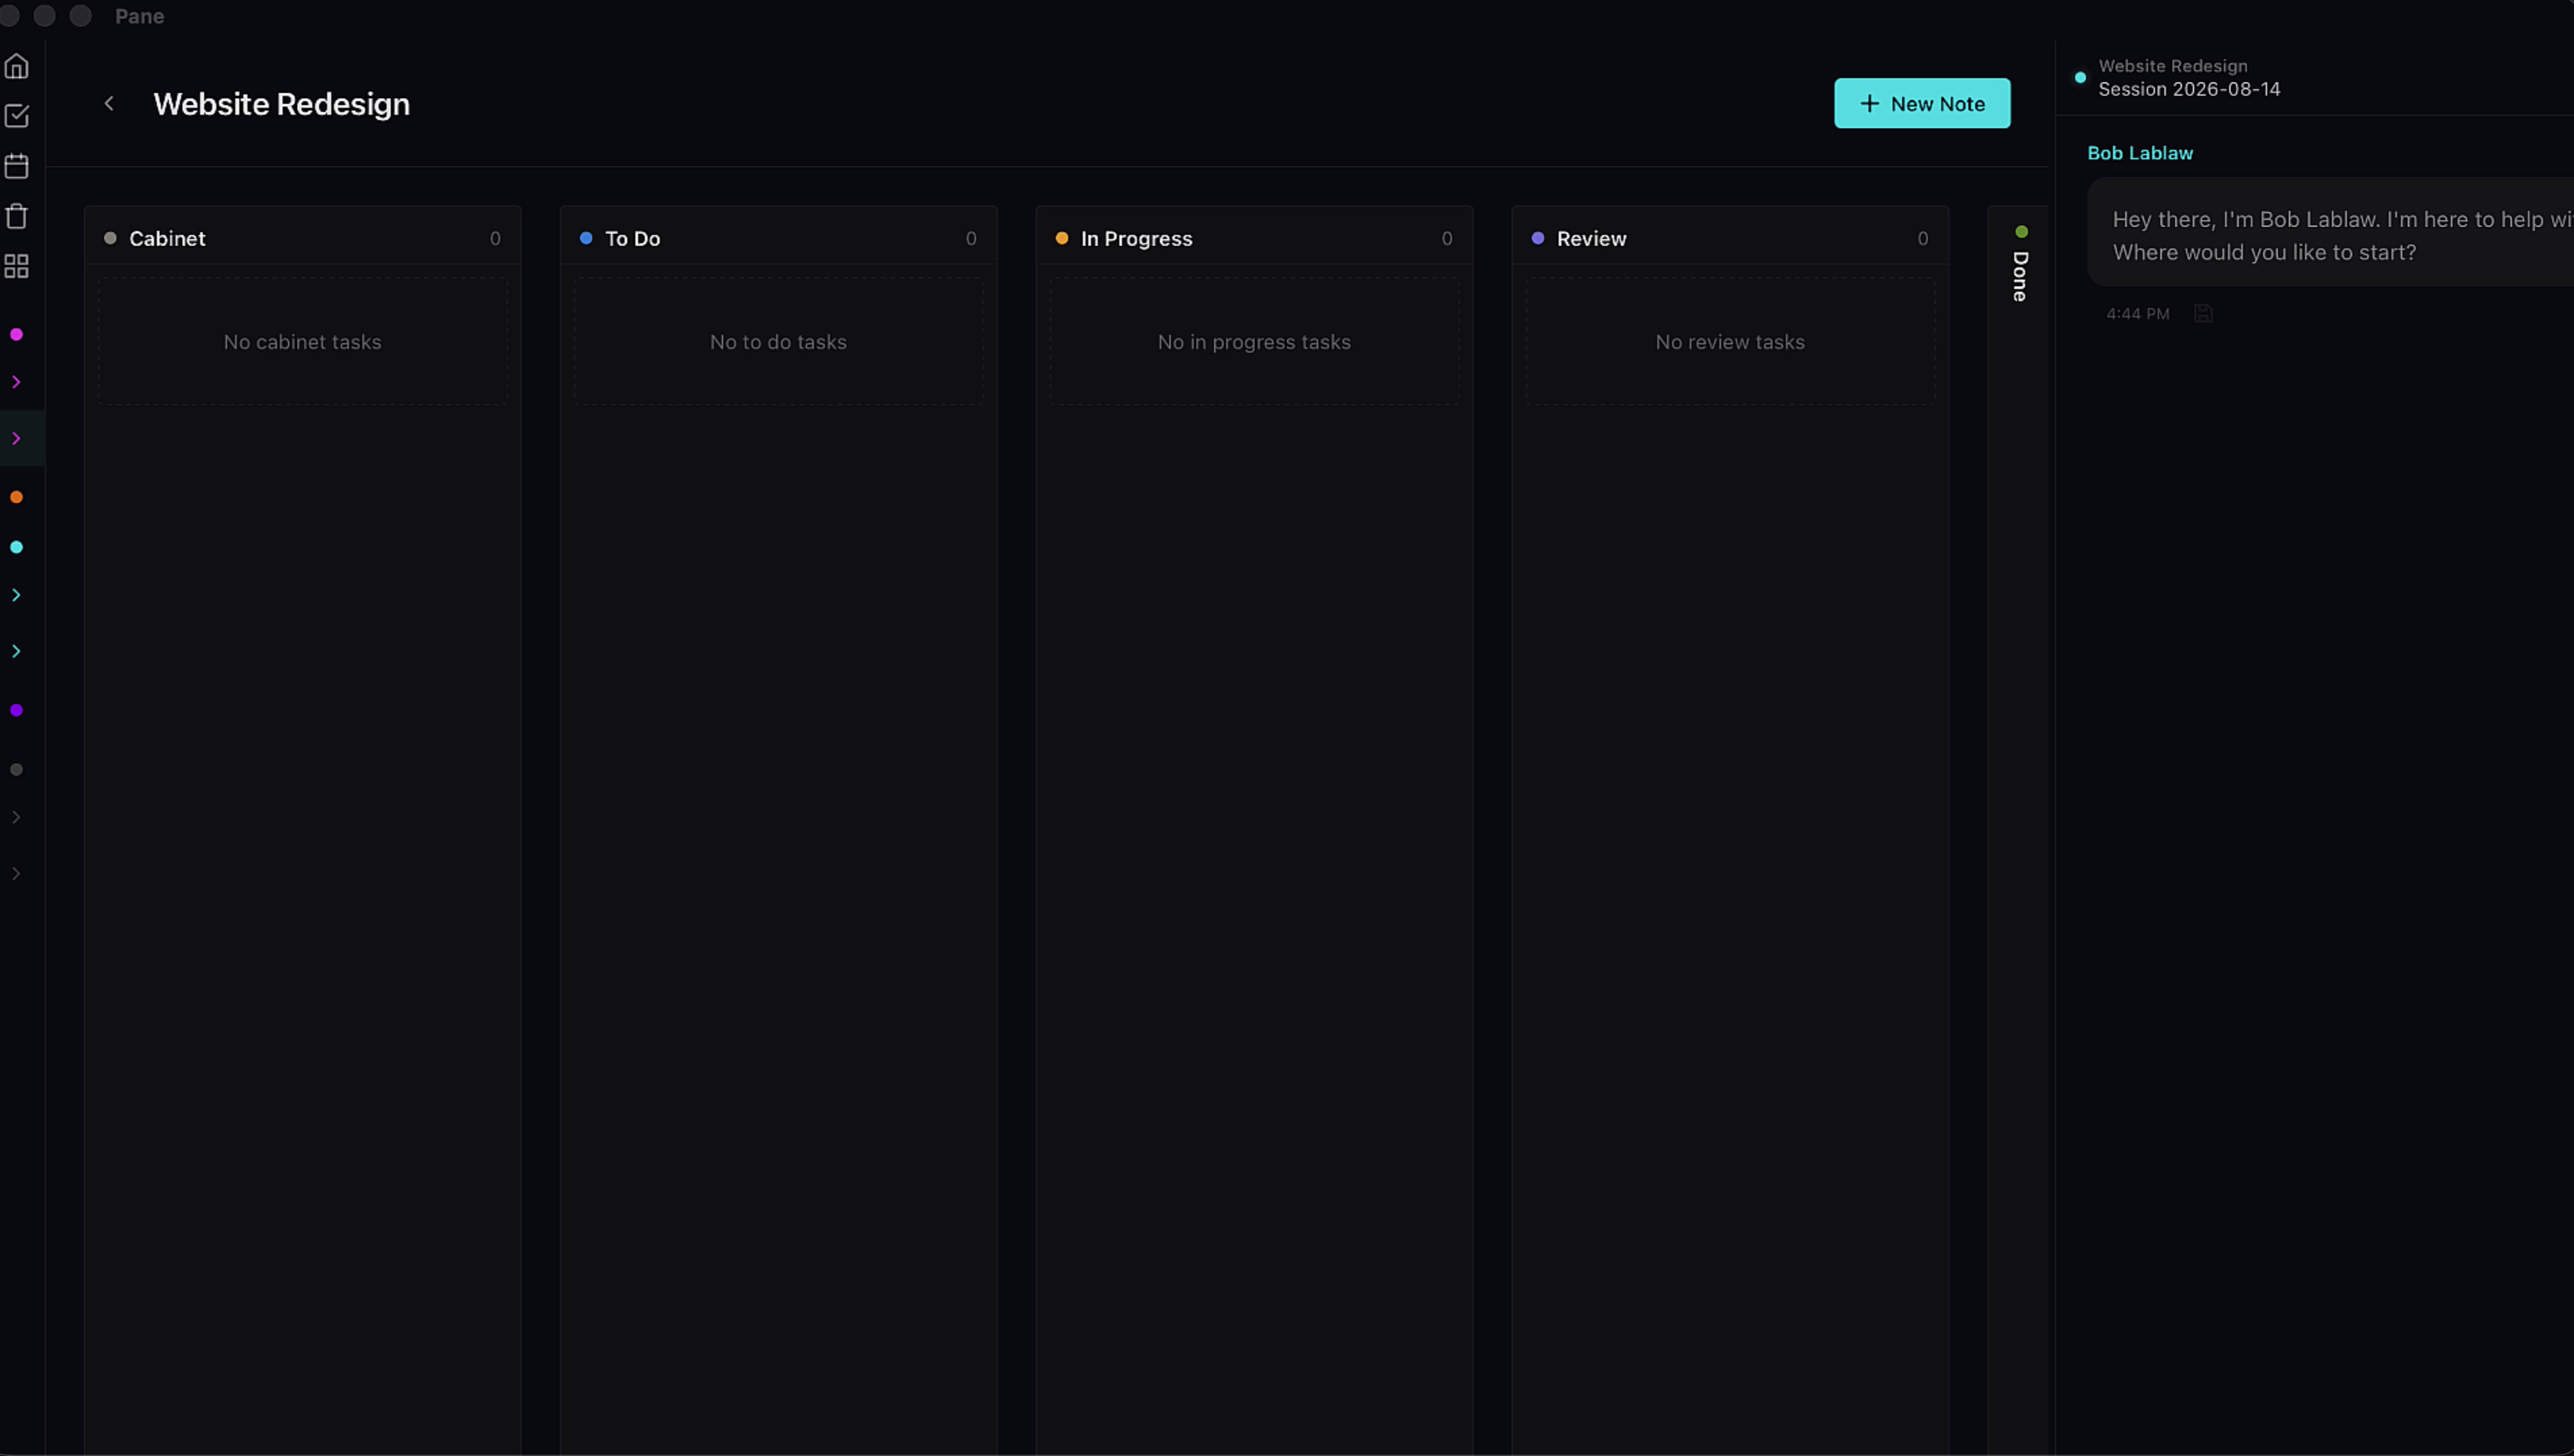Click the 4:44 PM message timestamp
The height and width of the screenshot is (1456, 2574).
click(2138, 314)
